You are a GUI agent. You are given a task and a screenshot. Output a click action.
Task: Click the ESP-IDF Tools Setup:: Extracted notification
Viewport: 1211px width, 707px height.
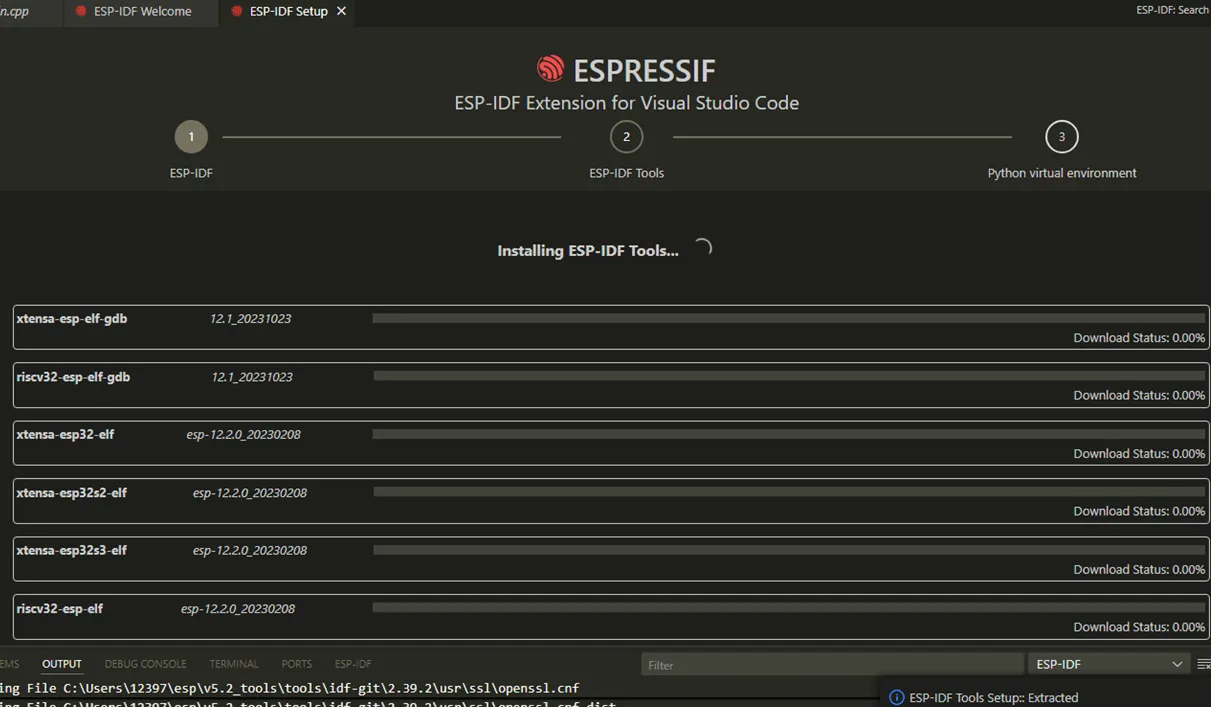[994, 698]
